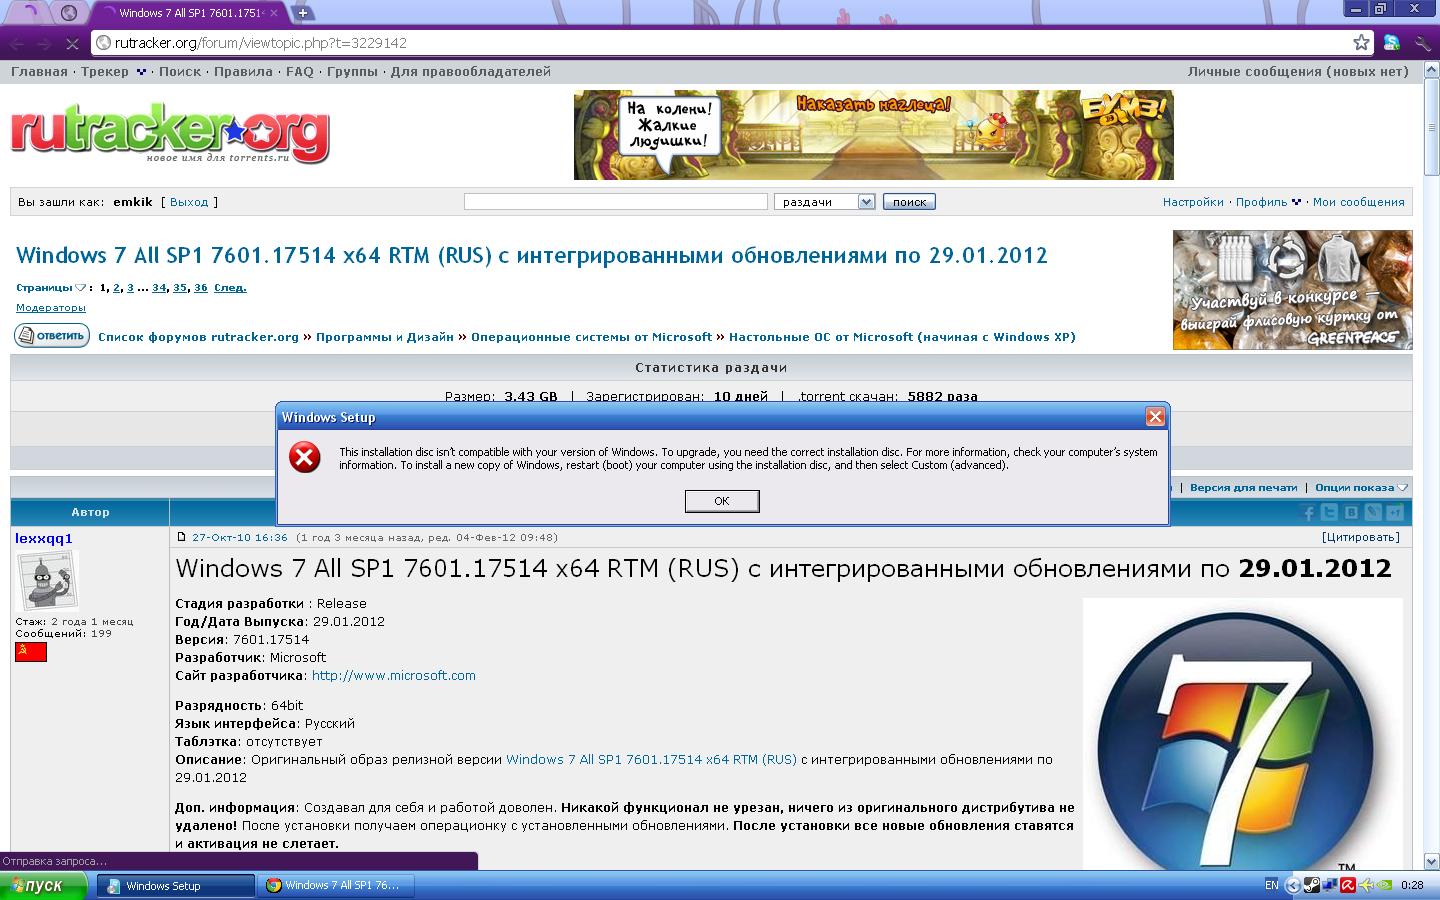Click the Программы и Дизайн breadcrumb
Image resolution: width=1440 pixels, height=900 pixels.
[x=385, y=337]
